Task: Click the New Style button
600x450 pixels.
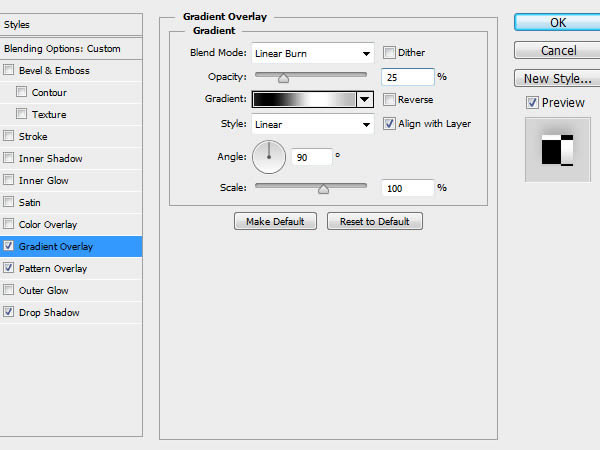Action: click(x=558, y=78)
